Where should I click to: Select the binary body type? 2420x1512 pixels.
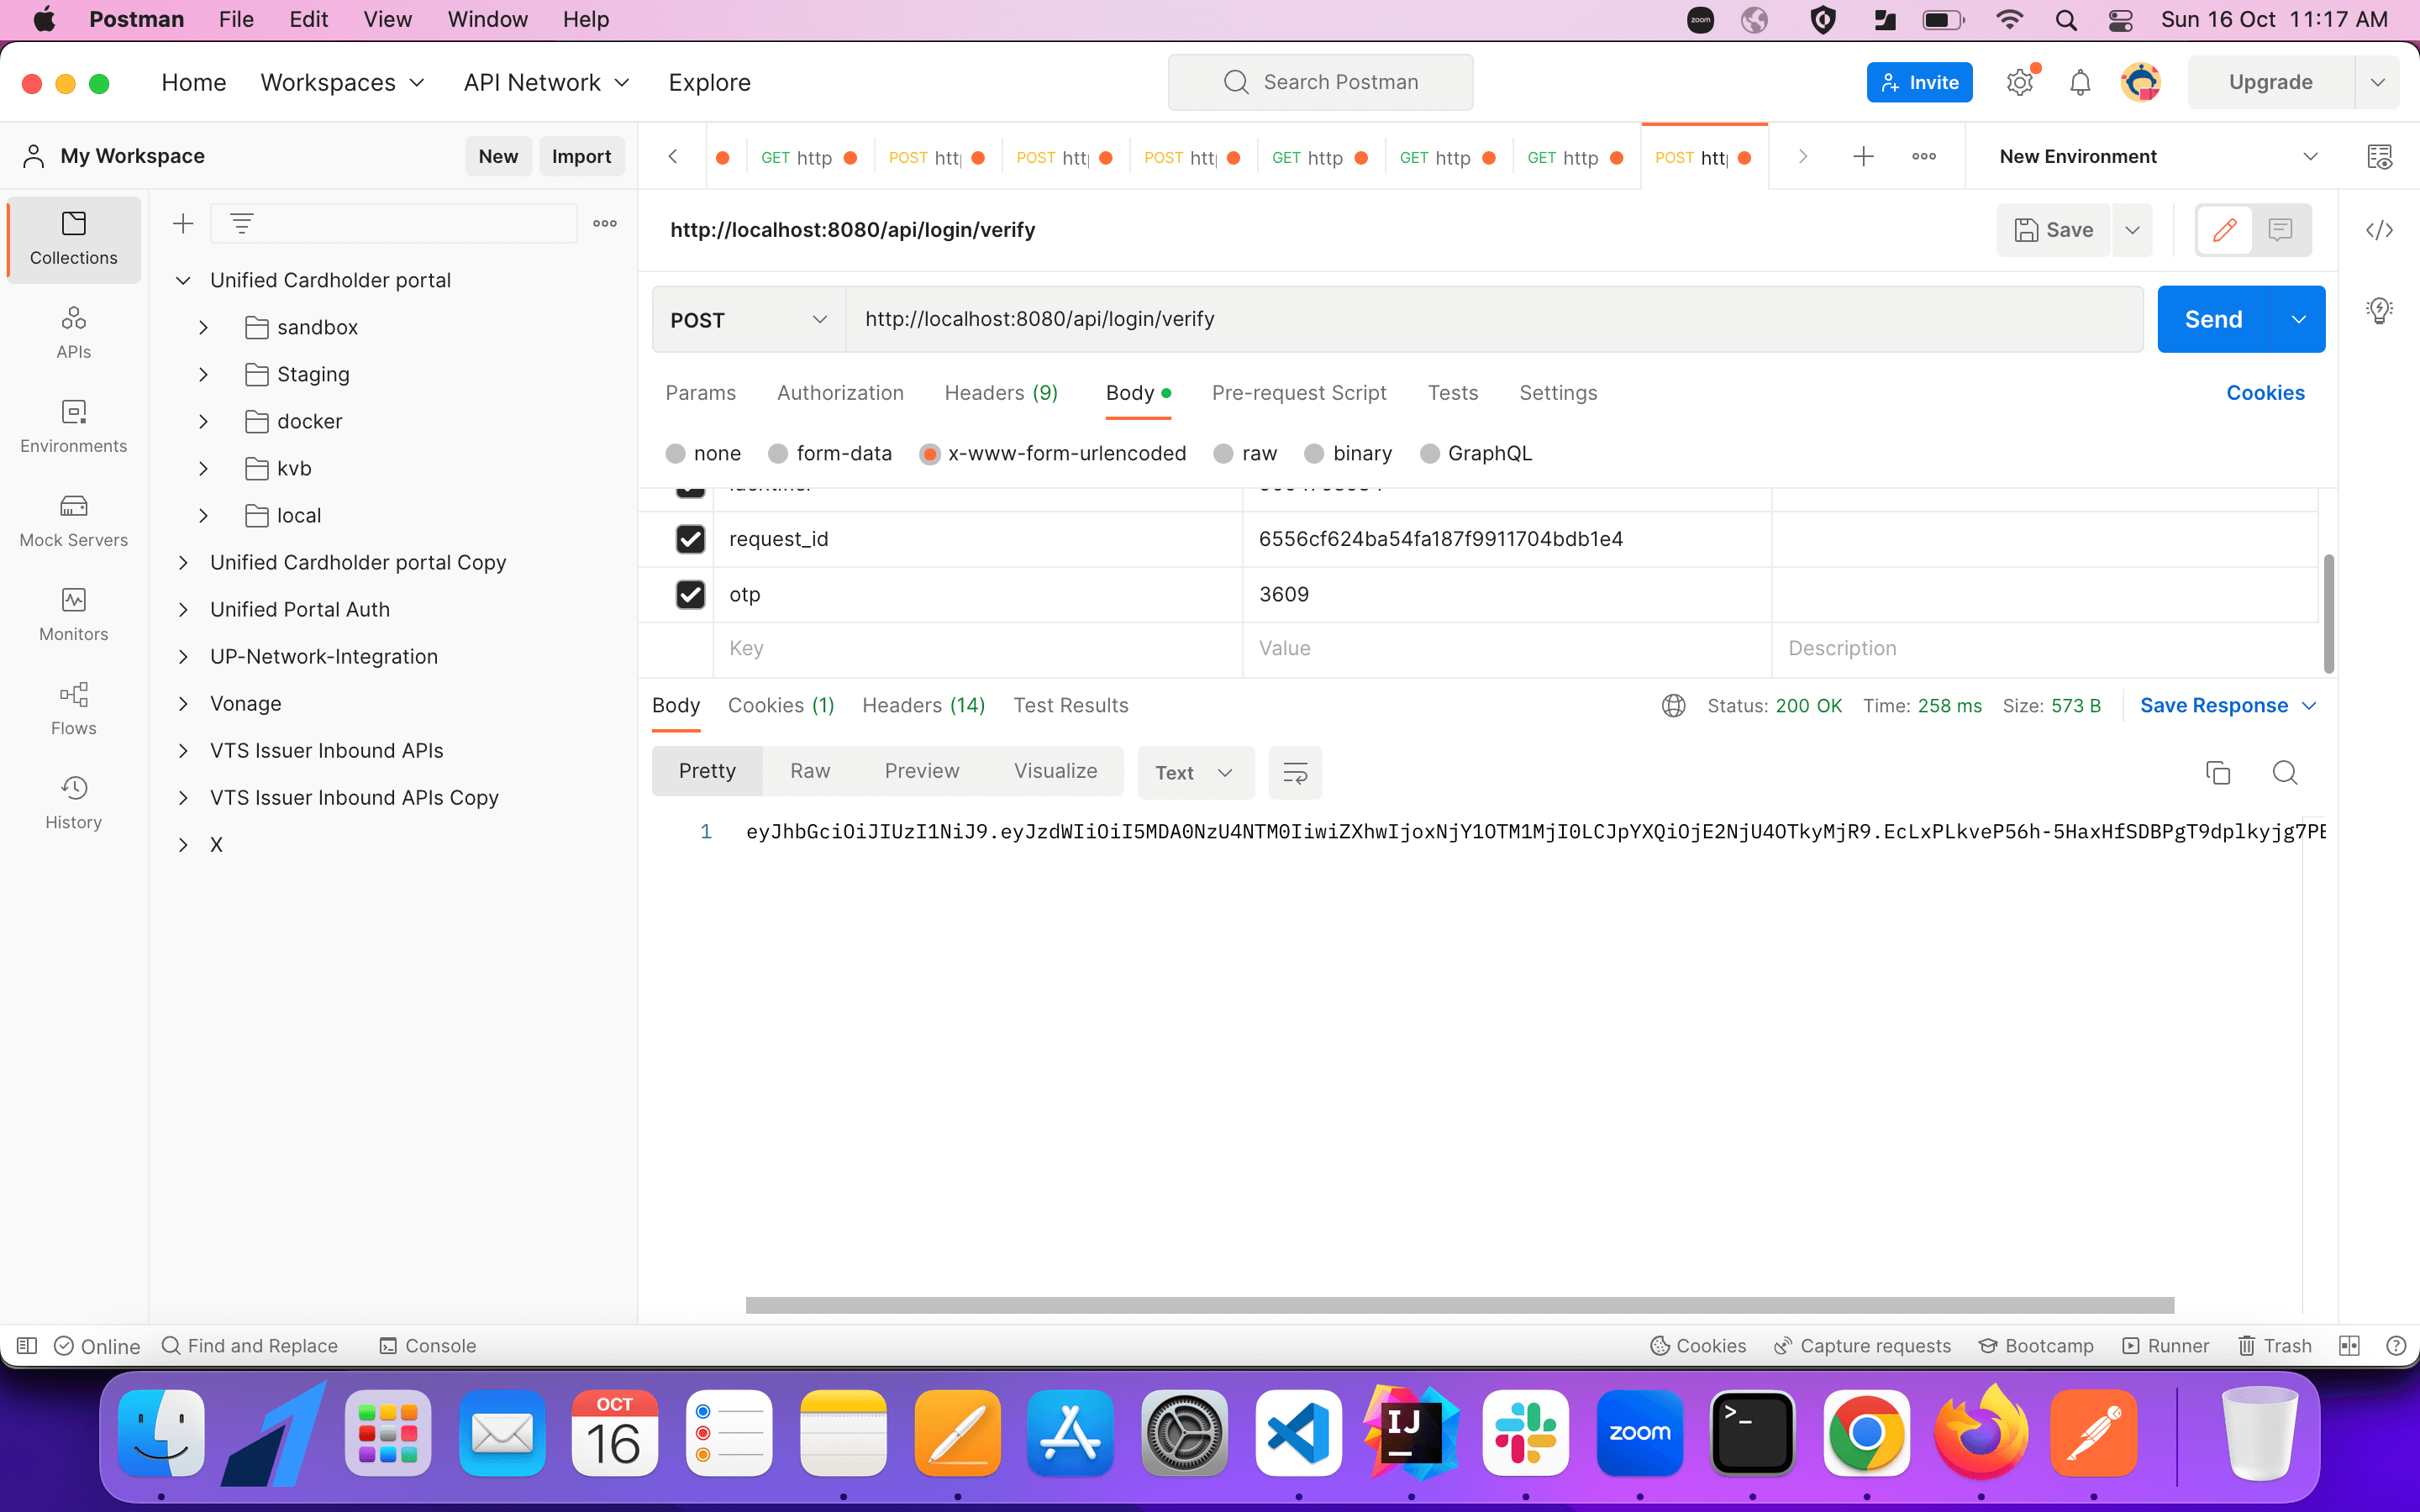click(1348, 454)
